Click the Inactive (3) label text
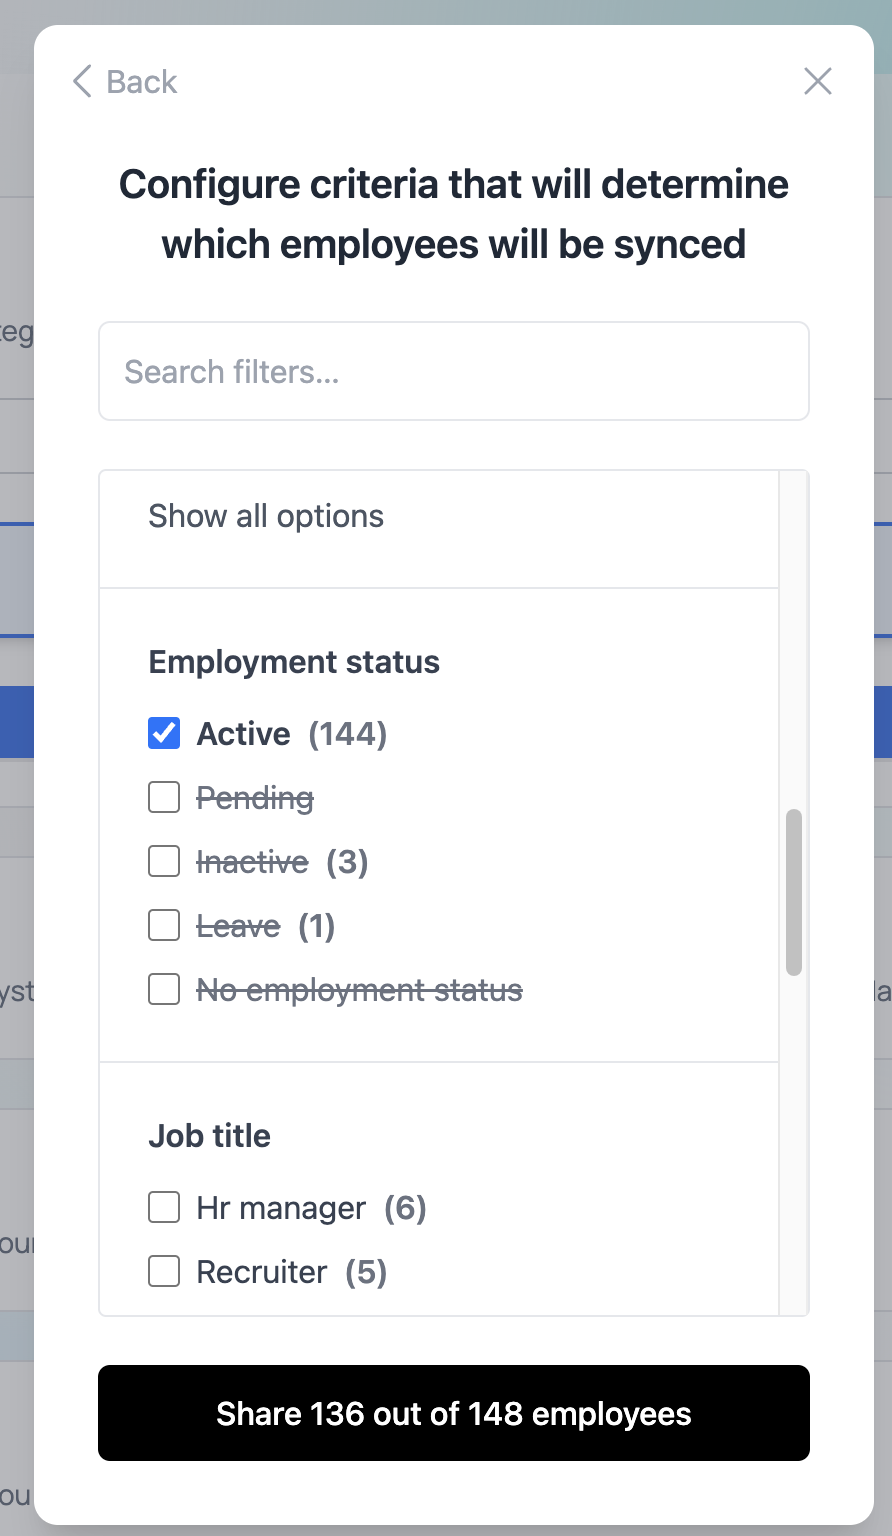This screenshot has width=892, height=1536. (x=282, y=862)
